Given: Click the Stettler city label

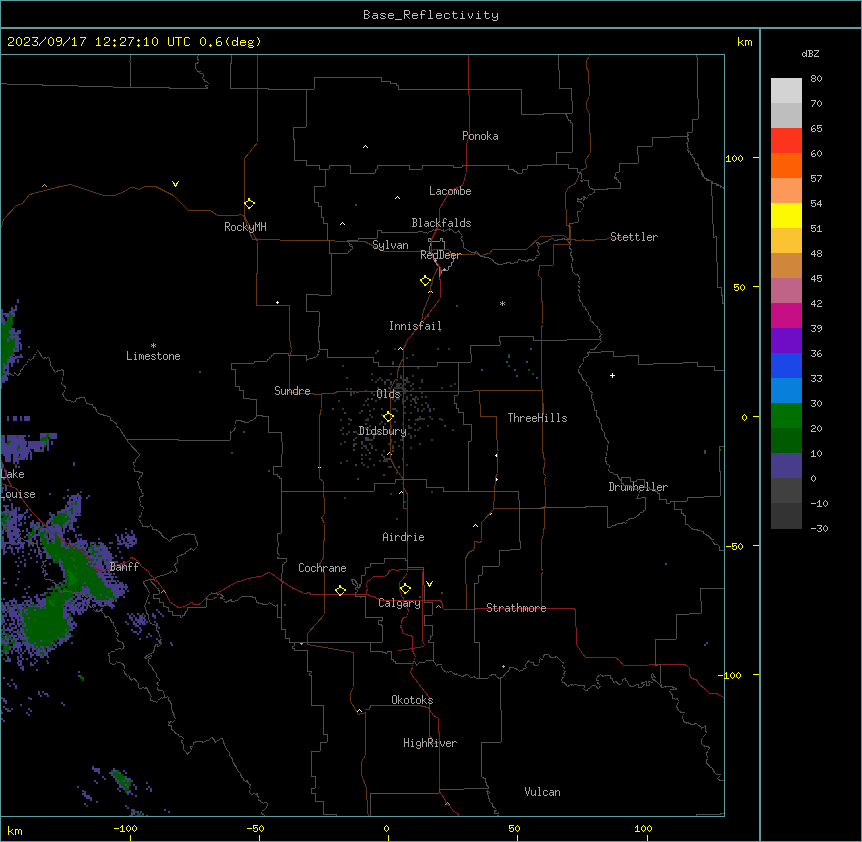Looking at the screenshot, I should tap(634, 237).
